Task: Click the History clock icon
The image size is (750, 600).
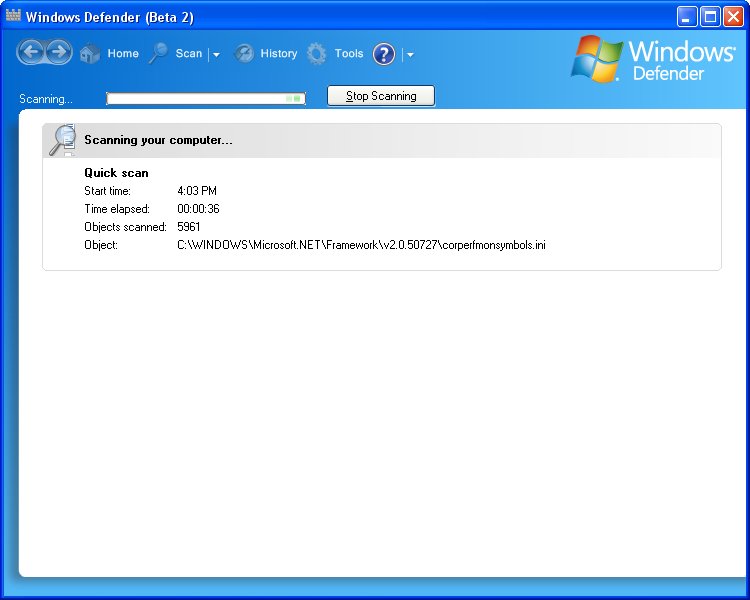Action: (x=244, y=54)
